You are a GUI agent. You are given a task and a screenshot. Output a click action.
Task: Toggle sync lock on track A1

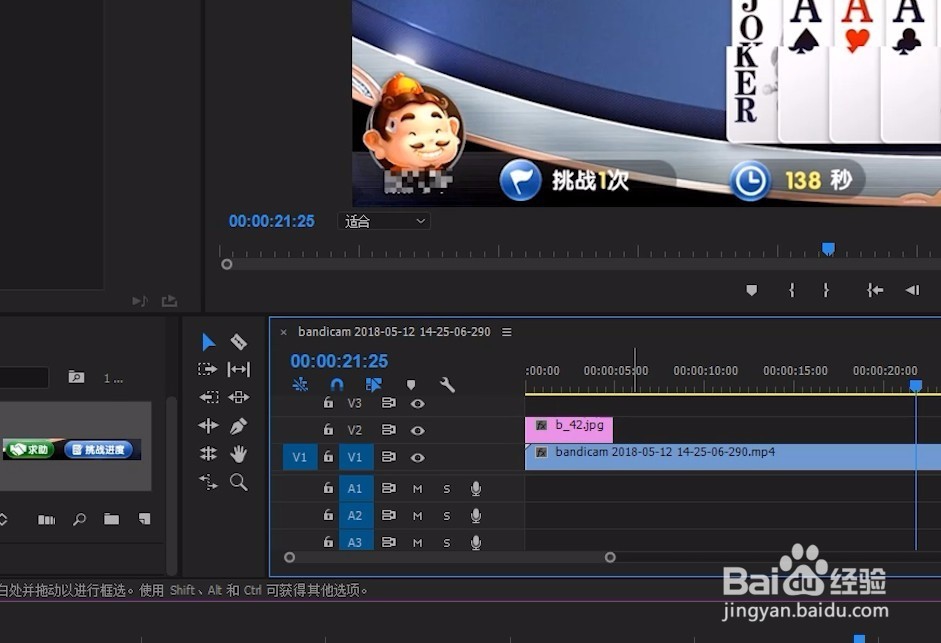click(x=389, y=488)
